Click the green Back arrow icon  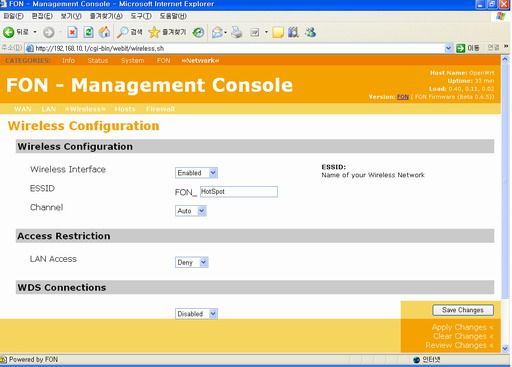point(9,32)
